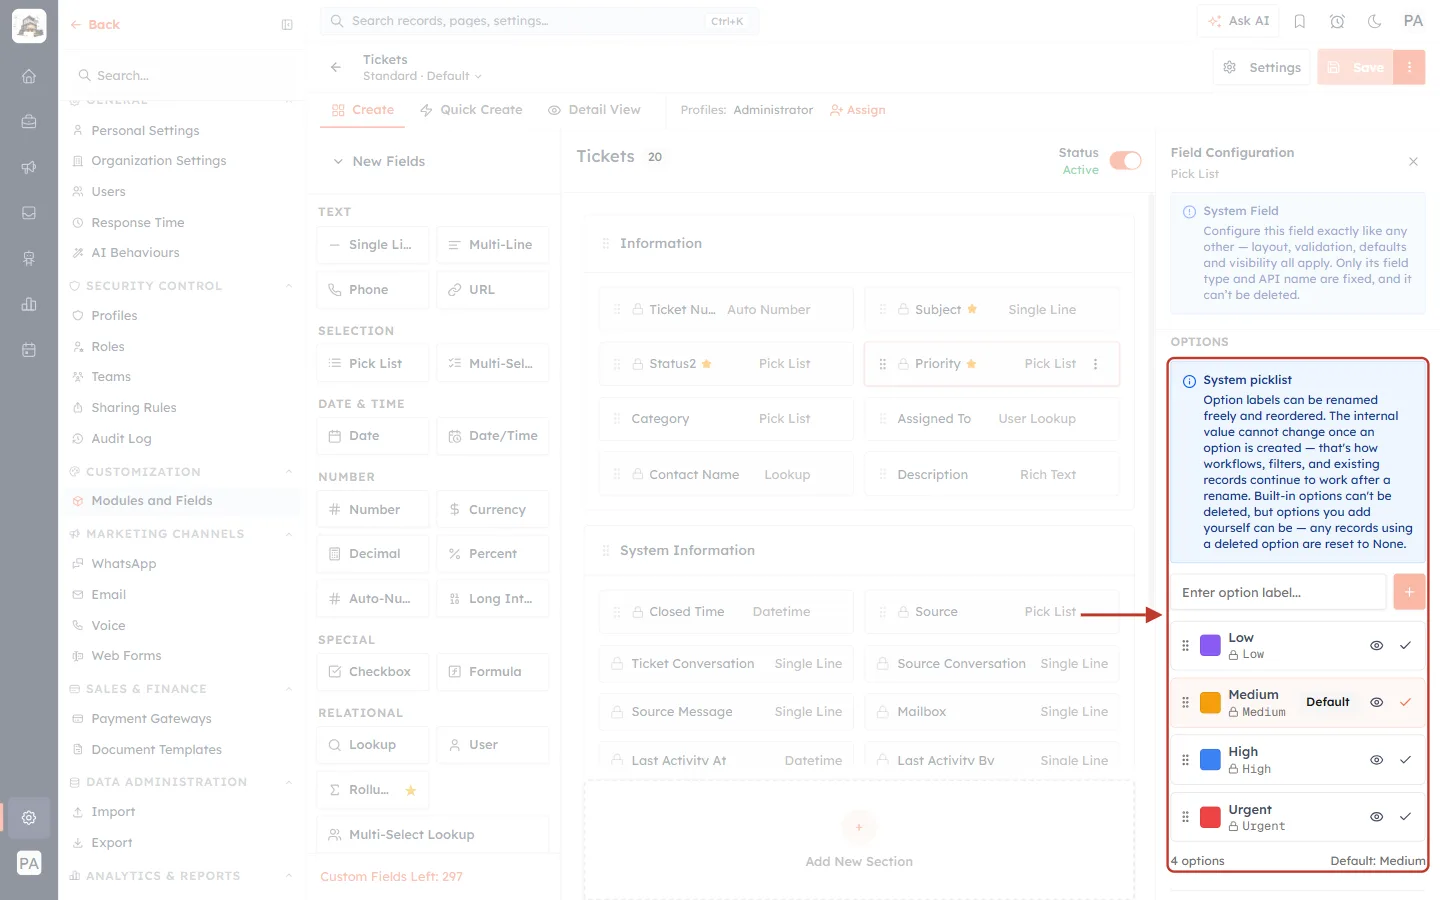Collapse the Sales & Finance sidebar group
The image size is (1440, 900).
[x=288, y=689]
